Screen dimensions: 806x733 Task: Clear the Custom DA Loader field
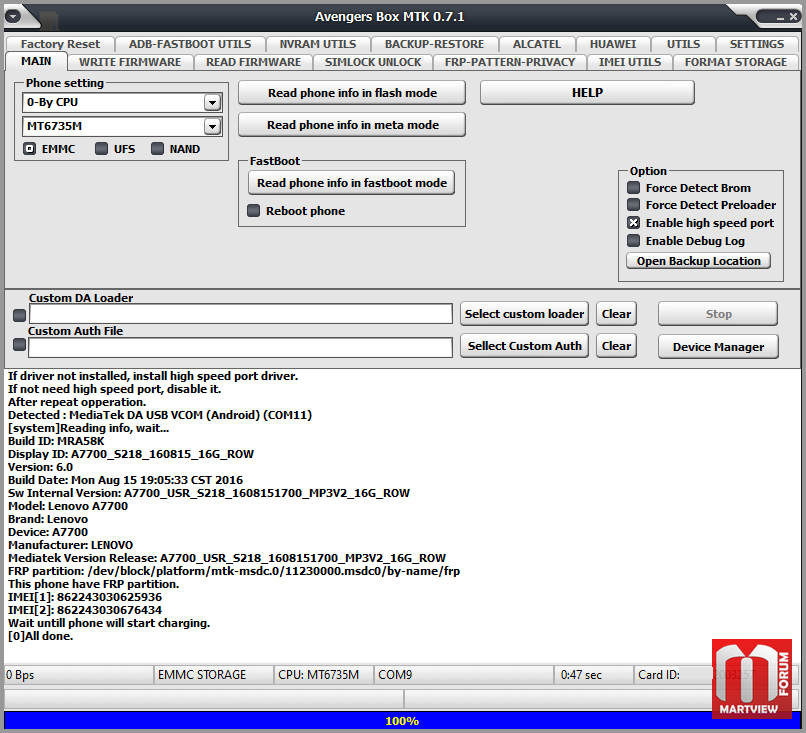pos(616,314)
